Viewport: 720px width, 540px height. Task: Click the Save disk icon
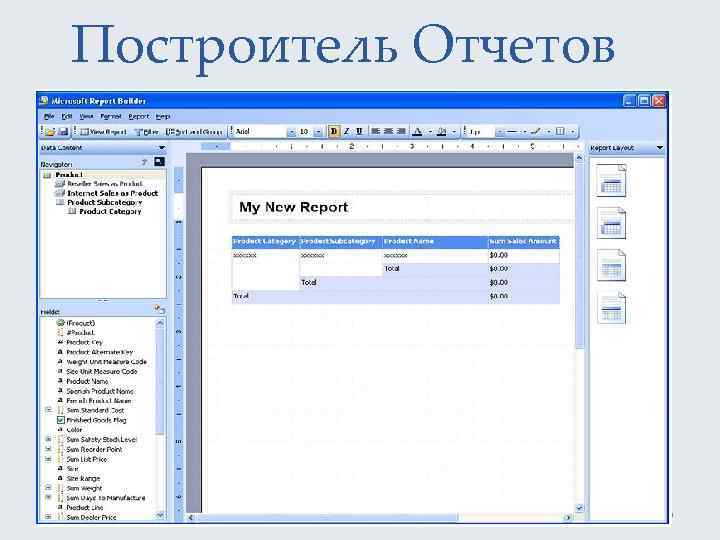click(x=63, y=132)
